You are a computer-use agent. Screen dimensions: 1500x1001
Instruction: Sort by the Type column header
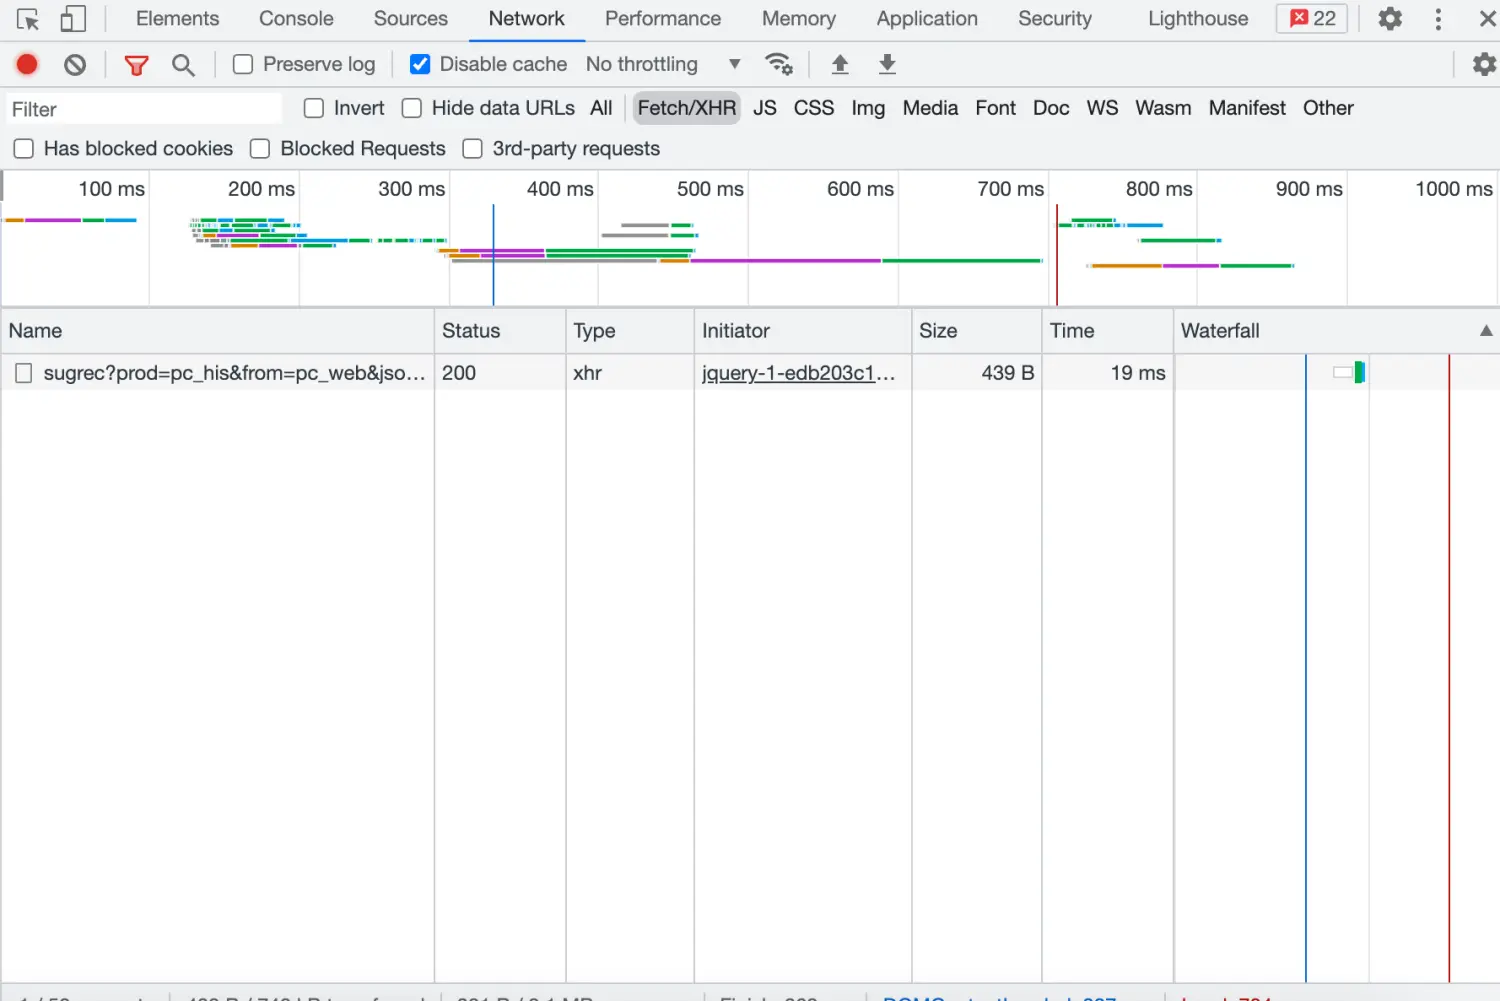click(630, 331)
